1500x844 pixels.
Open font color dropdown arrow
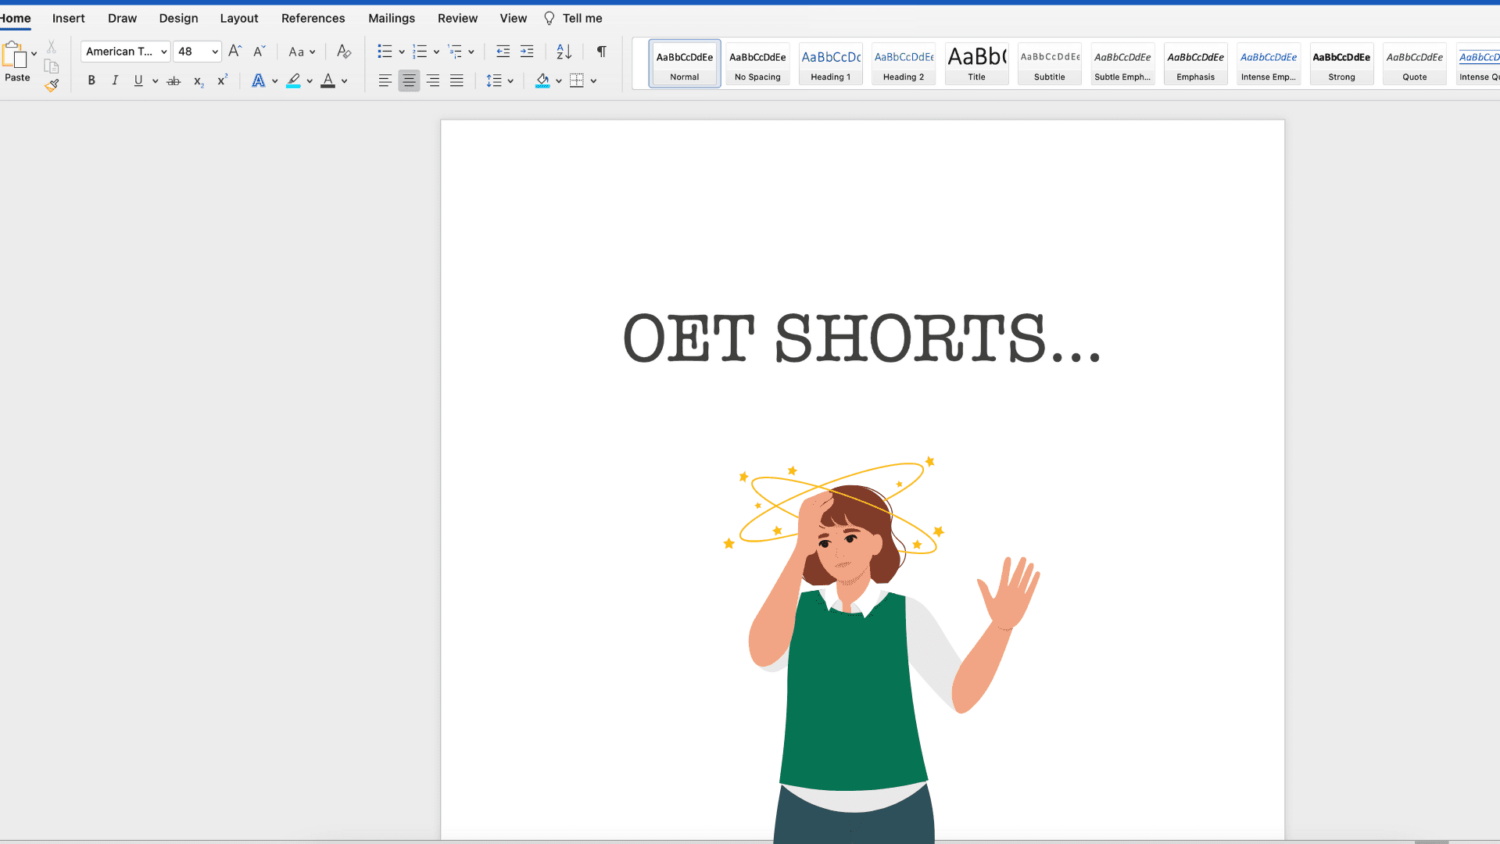[344, 81]
